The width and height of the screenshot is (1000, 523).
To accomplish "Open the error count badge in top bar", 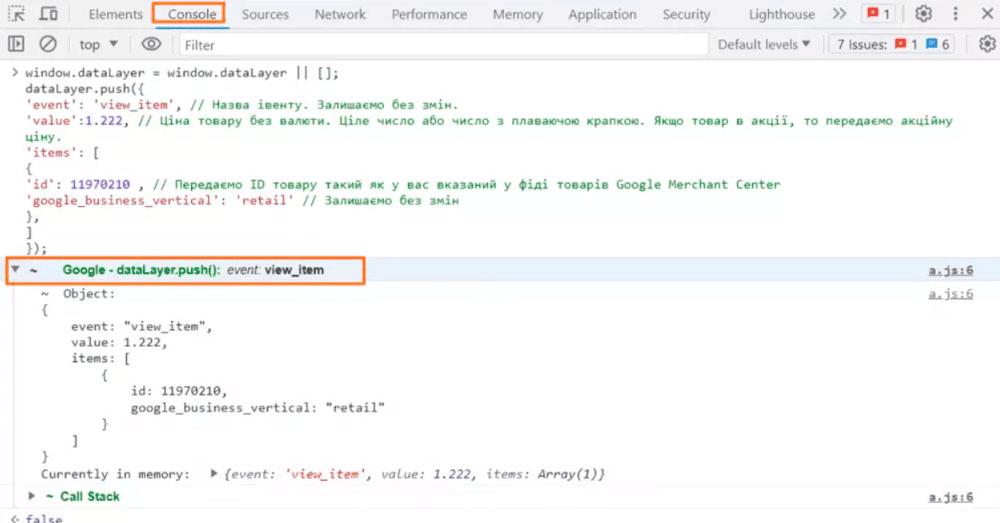I will click(x=878, y=13).
